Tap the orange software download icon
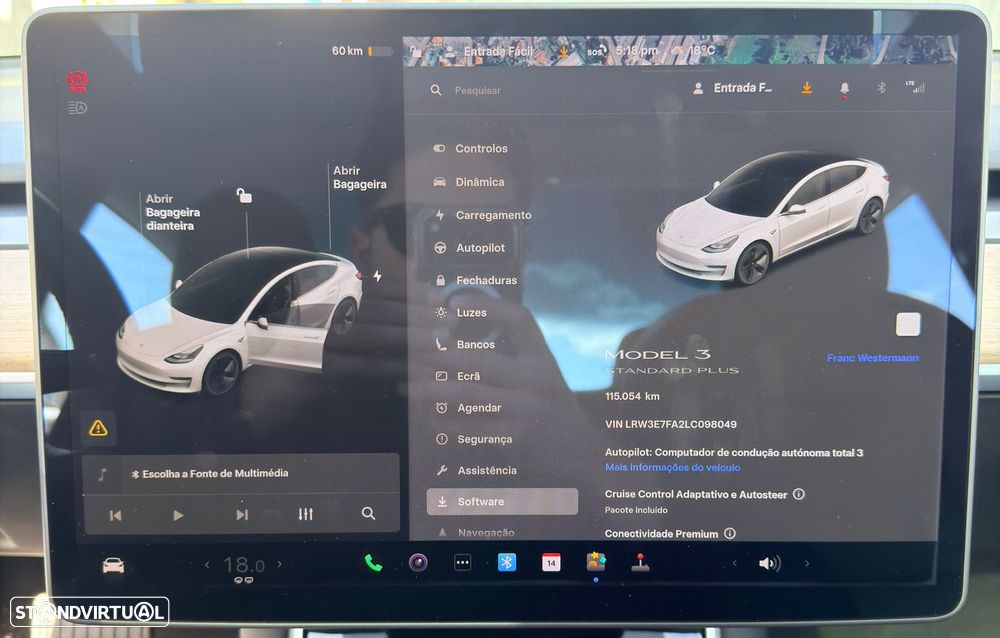The image size is (1000, 638). pos(807,88)
